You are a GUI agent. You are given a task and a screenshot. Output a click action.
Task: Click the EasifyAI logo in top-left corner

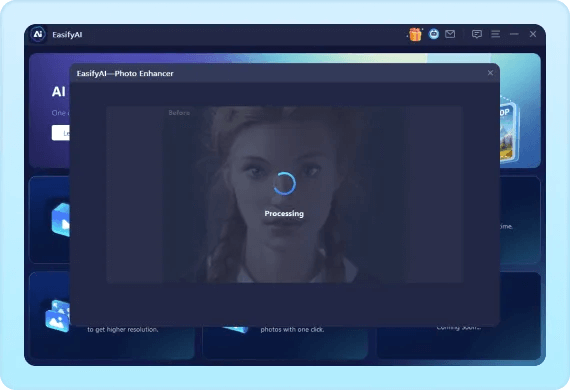click(38, 34)
